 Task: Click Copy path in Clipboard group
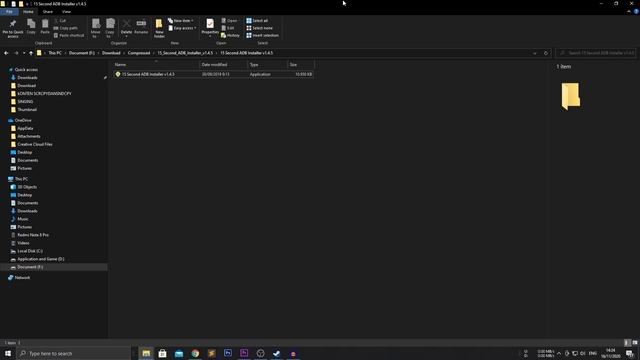[x=65, y=28]
